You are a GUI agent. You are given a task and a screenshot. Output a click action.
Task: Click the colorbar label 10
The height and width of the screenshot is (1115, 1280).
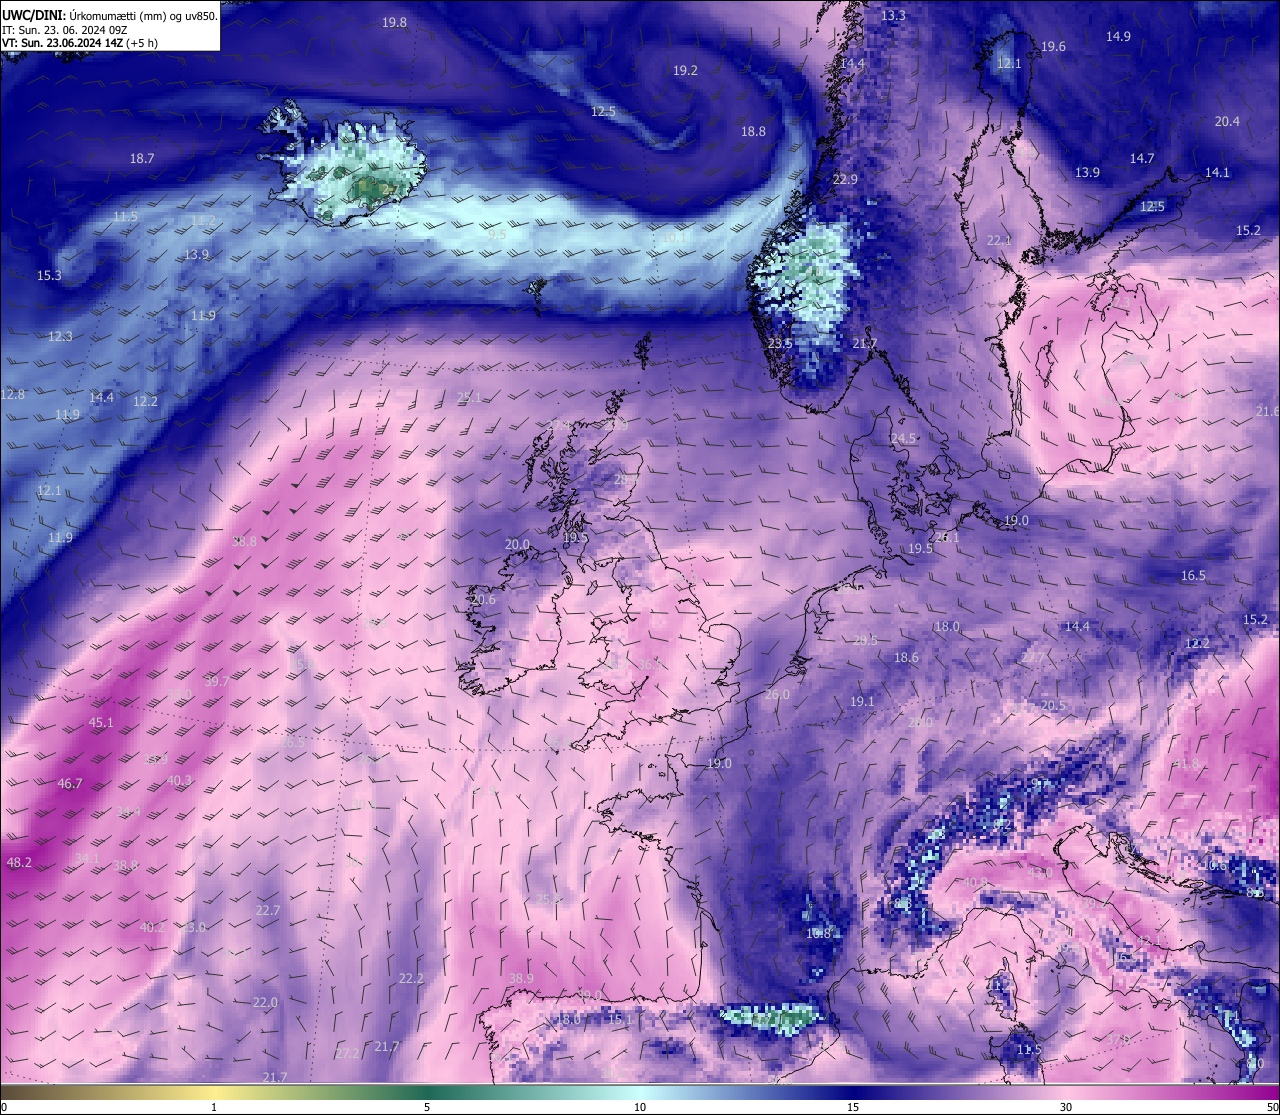(x=640, y=1107)
